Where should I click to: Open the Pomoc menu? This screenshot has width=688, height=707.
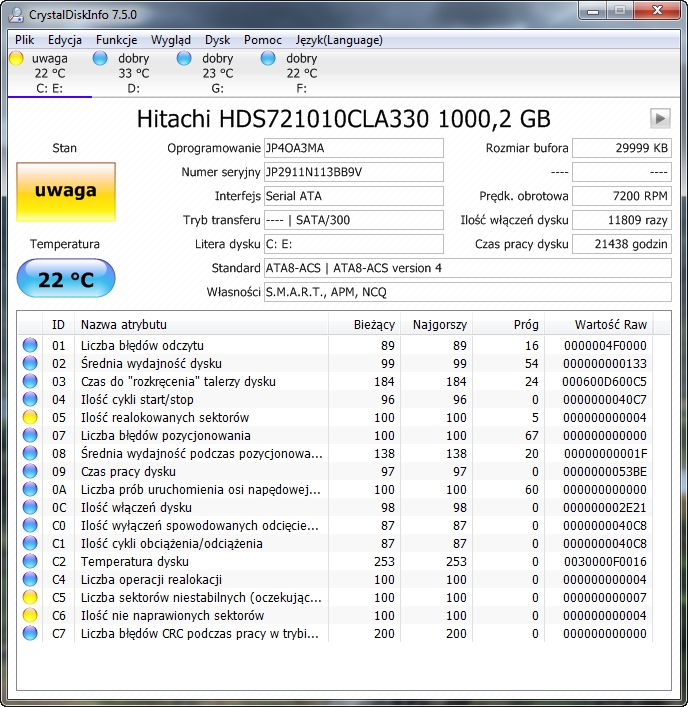[263, 40]
